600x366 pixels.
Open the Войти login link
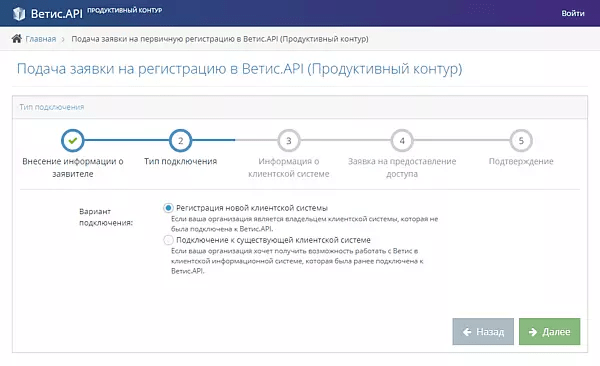pyautogui.click(x=573, y=13)
